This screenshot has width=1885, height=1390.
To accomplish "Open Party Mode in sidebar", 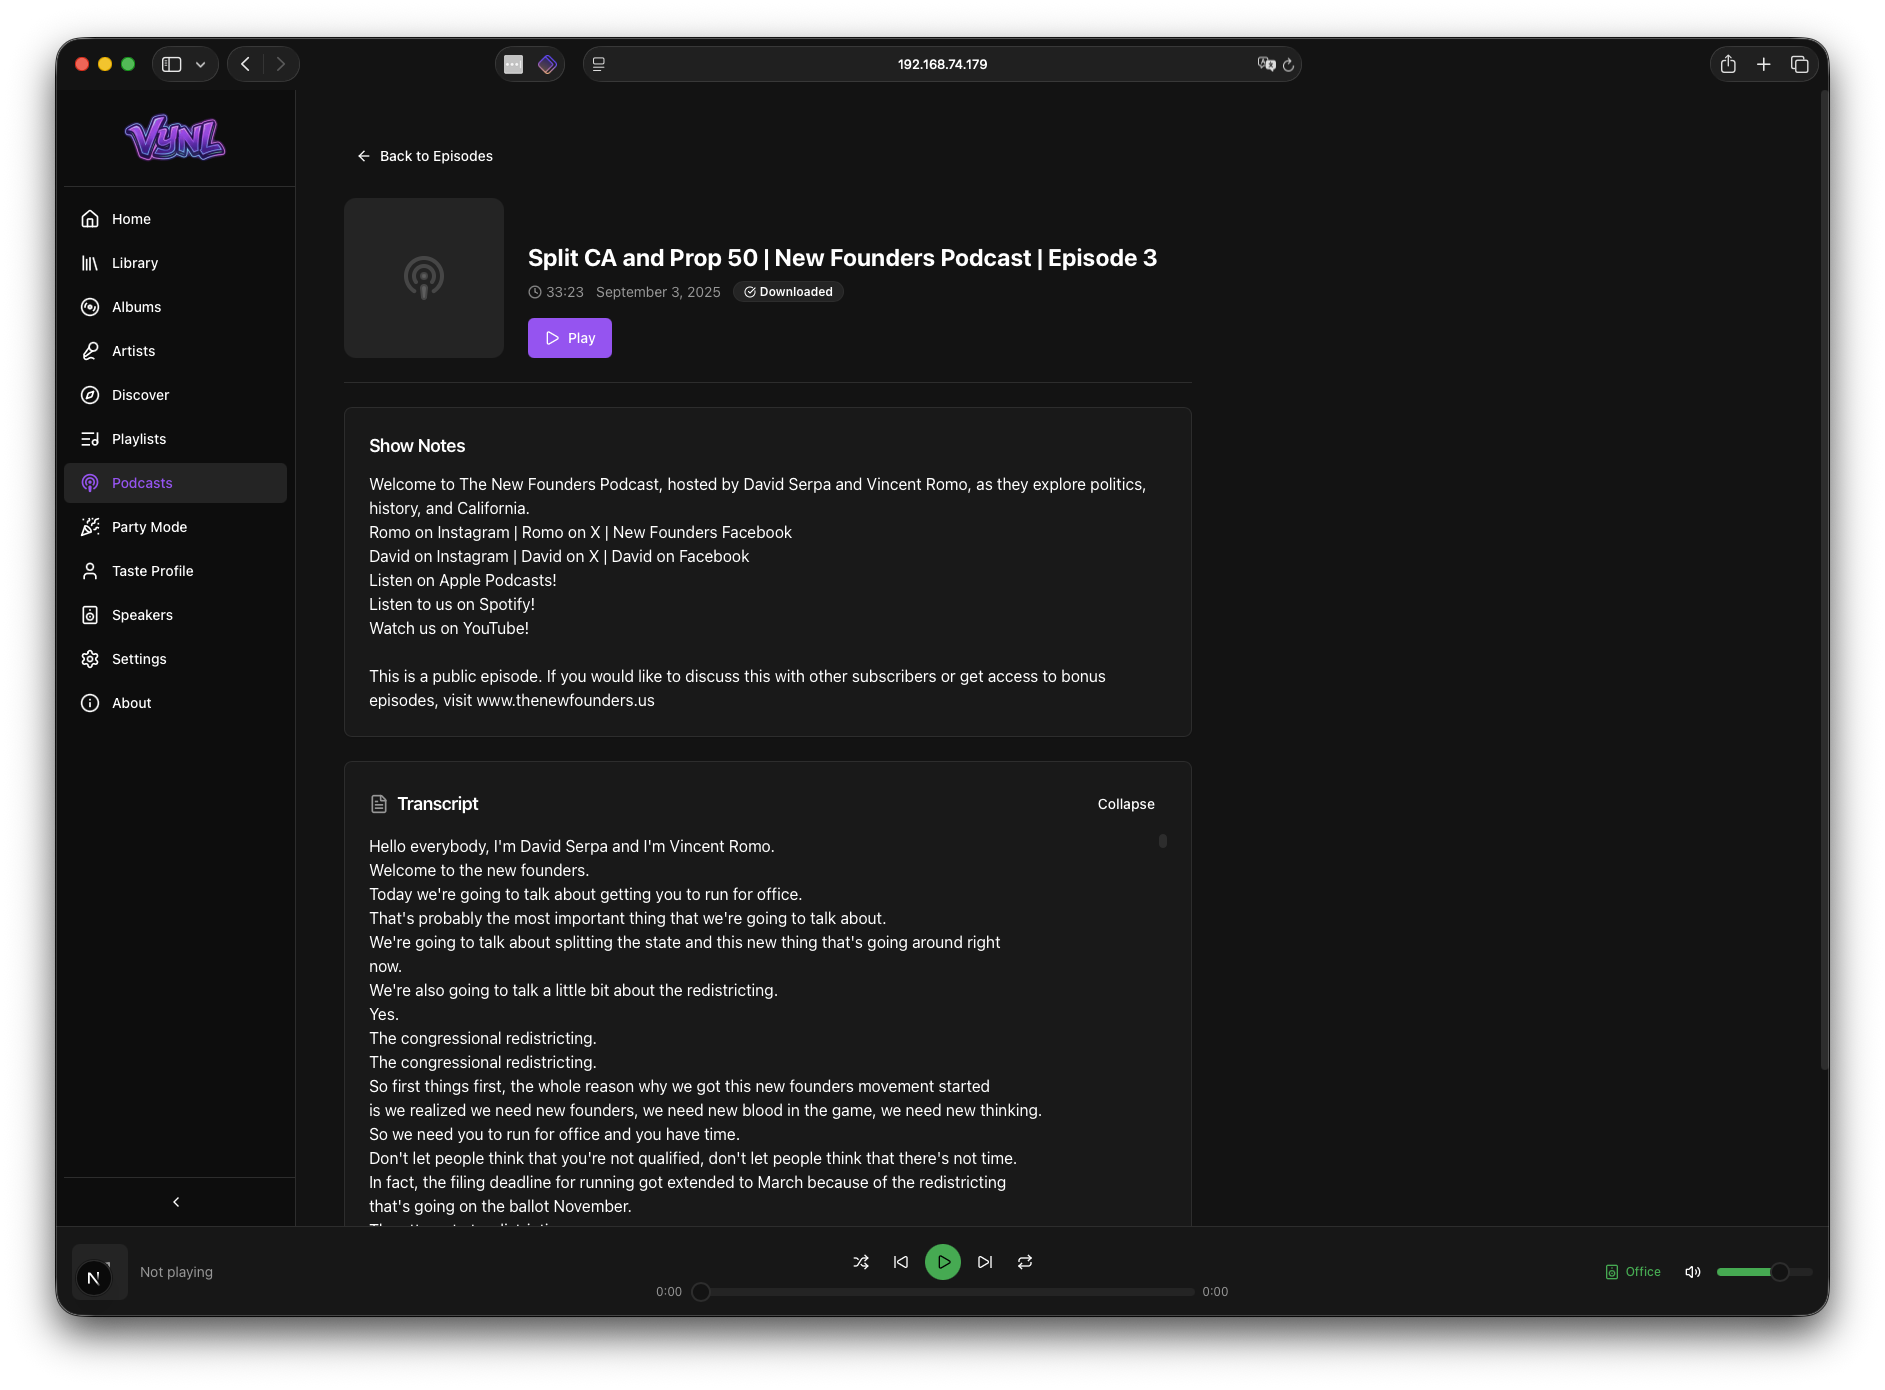I will [149, 527].
